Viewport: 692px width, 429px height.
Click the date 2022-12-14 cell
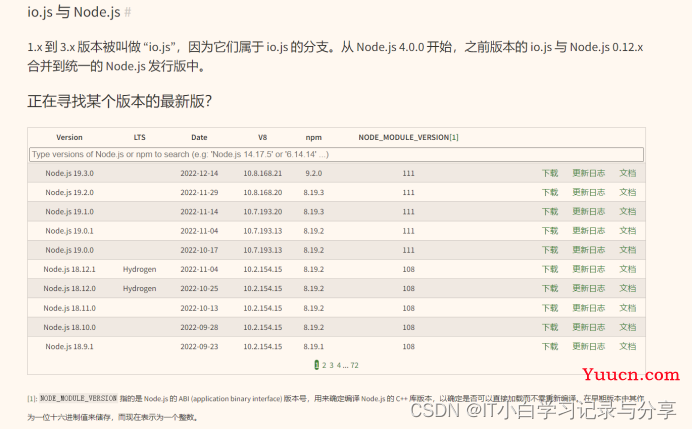pyautogui.click(x=199, y=173)
